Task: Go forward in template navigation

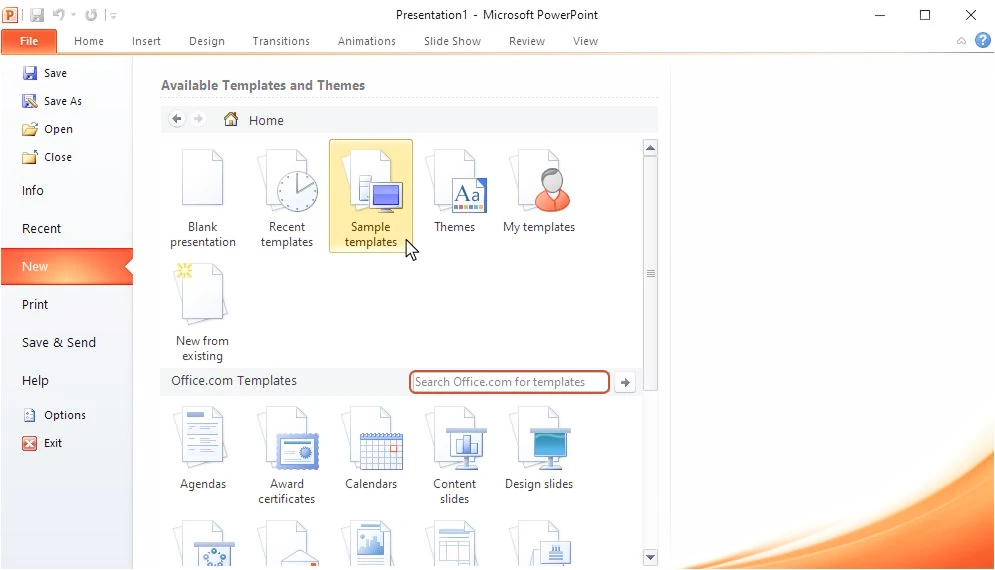Action: click(x=199, y=119)
